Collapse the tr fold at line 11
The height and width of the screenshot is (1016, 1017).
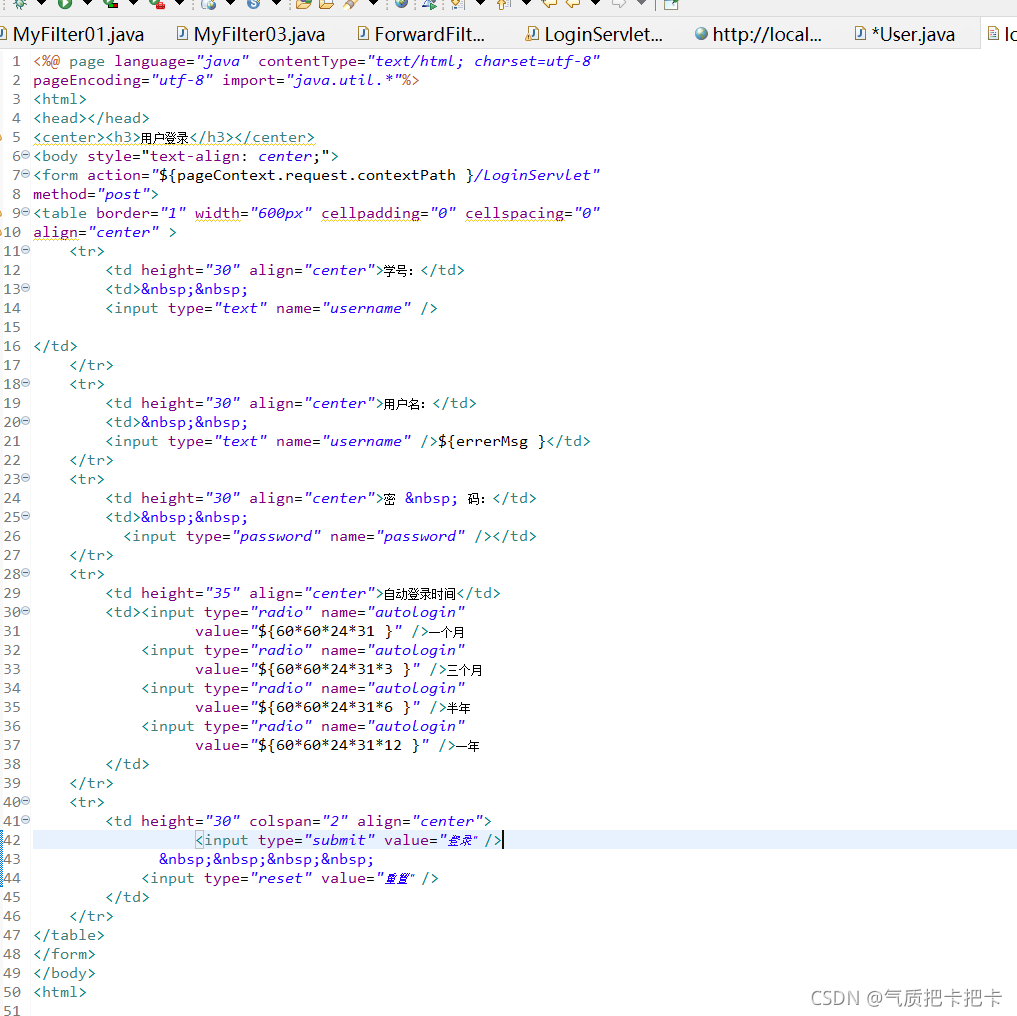tap(26, 250)
